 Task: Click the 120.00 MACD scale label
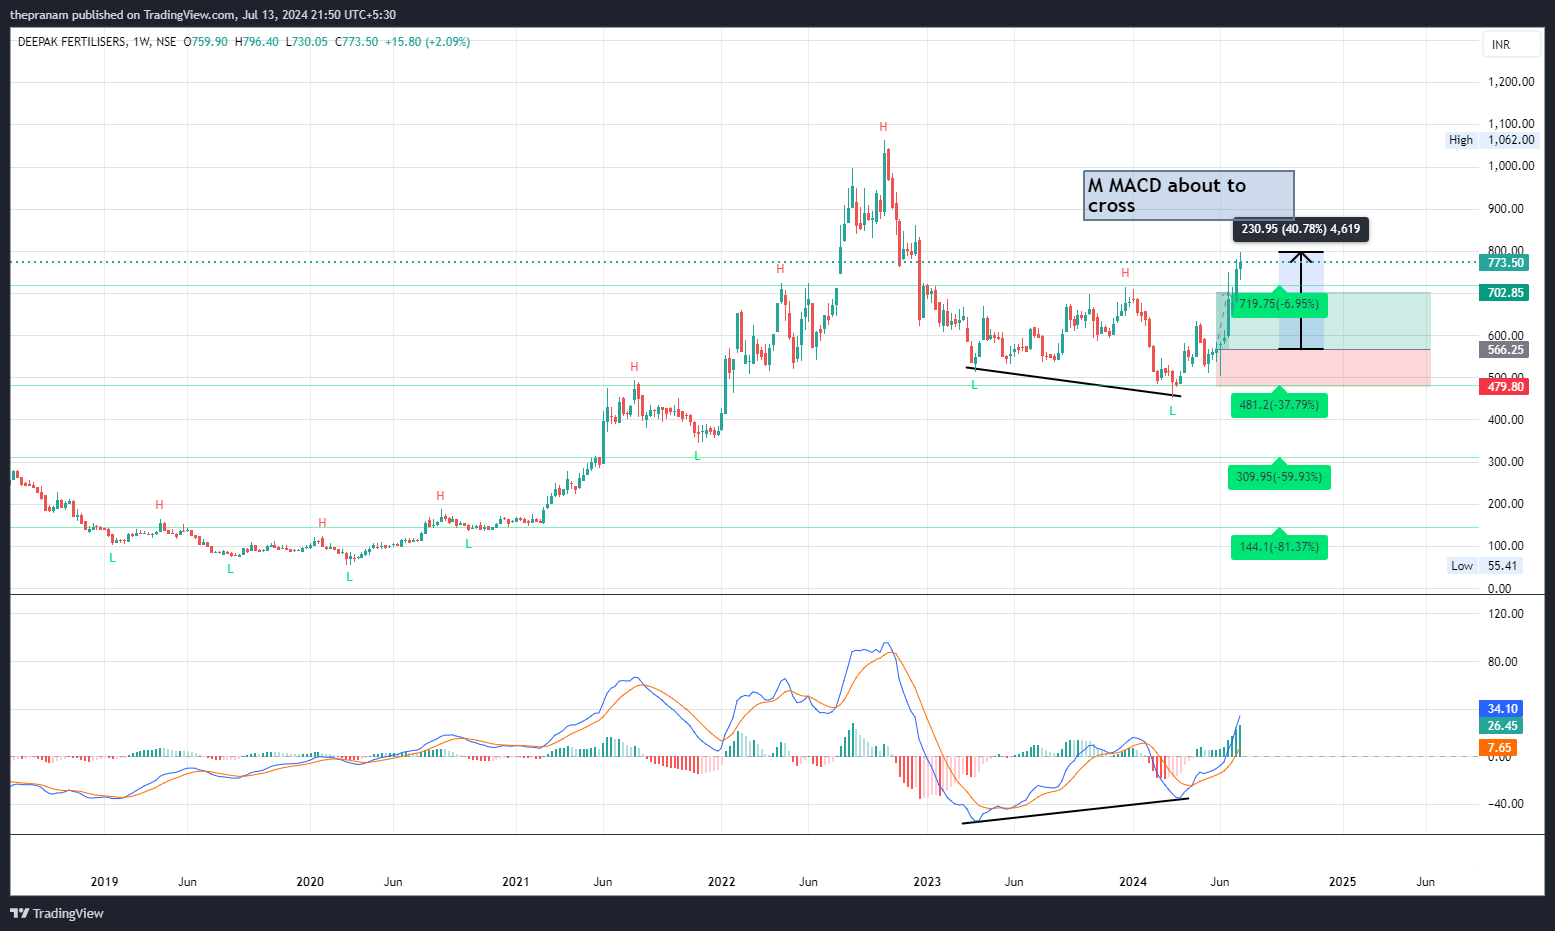pos(1506,614)
